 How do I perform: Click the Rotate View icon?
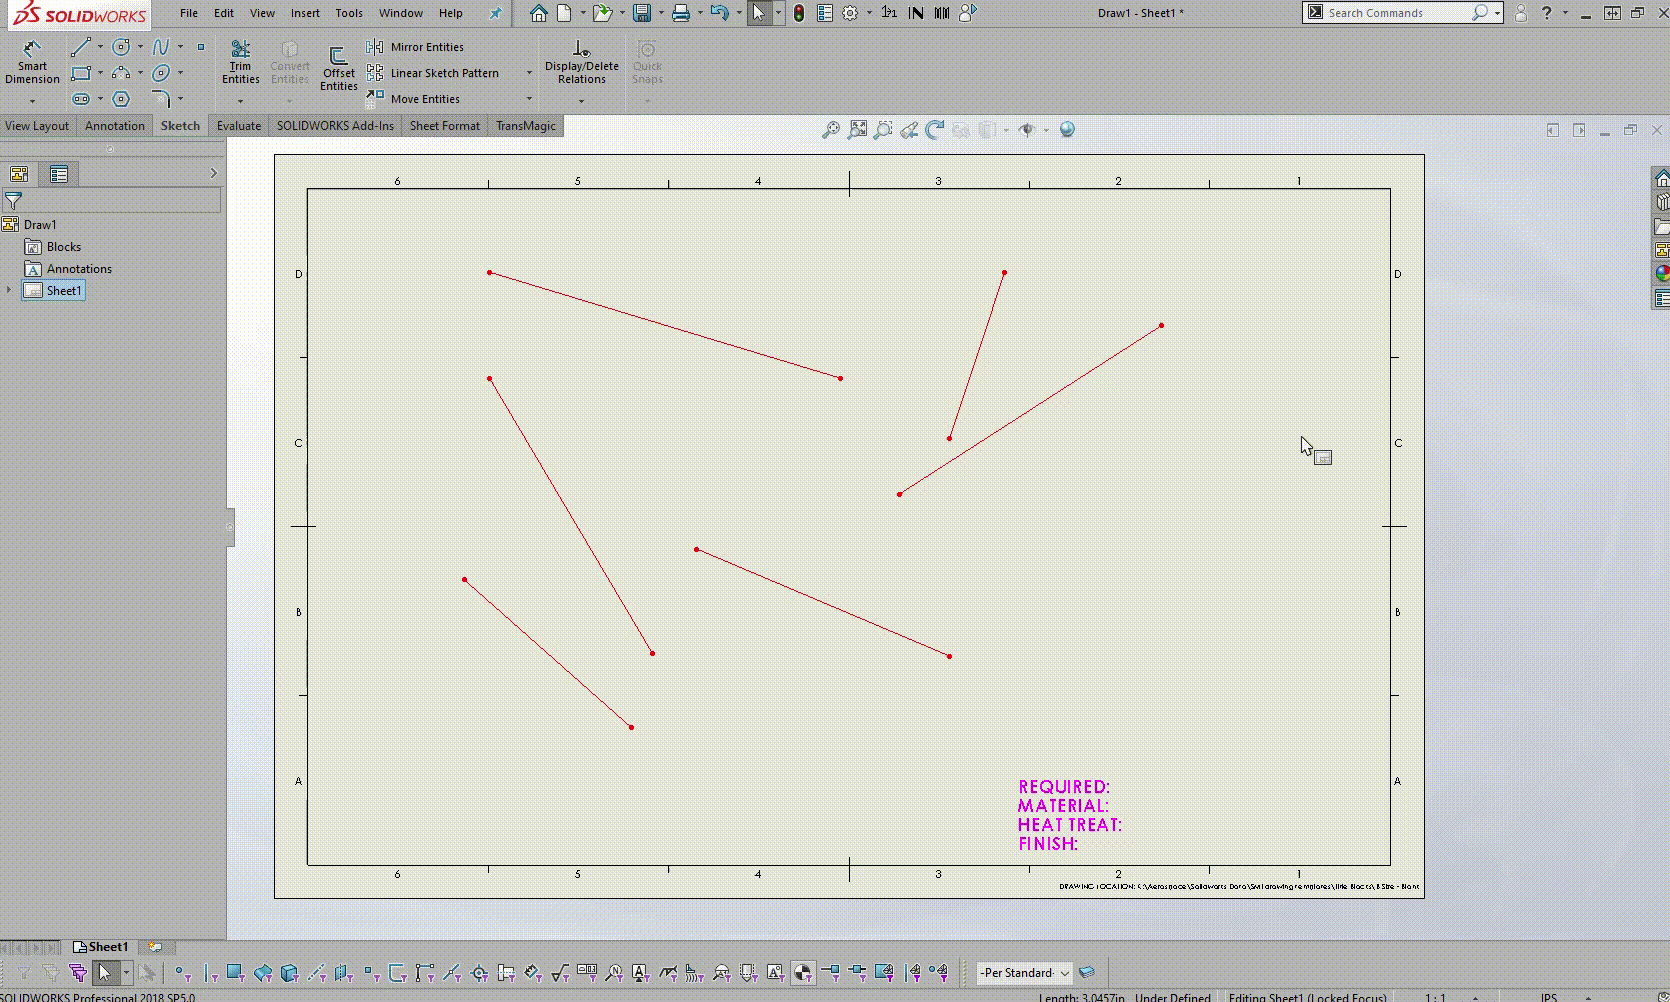[934, 130]
